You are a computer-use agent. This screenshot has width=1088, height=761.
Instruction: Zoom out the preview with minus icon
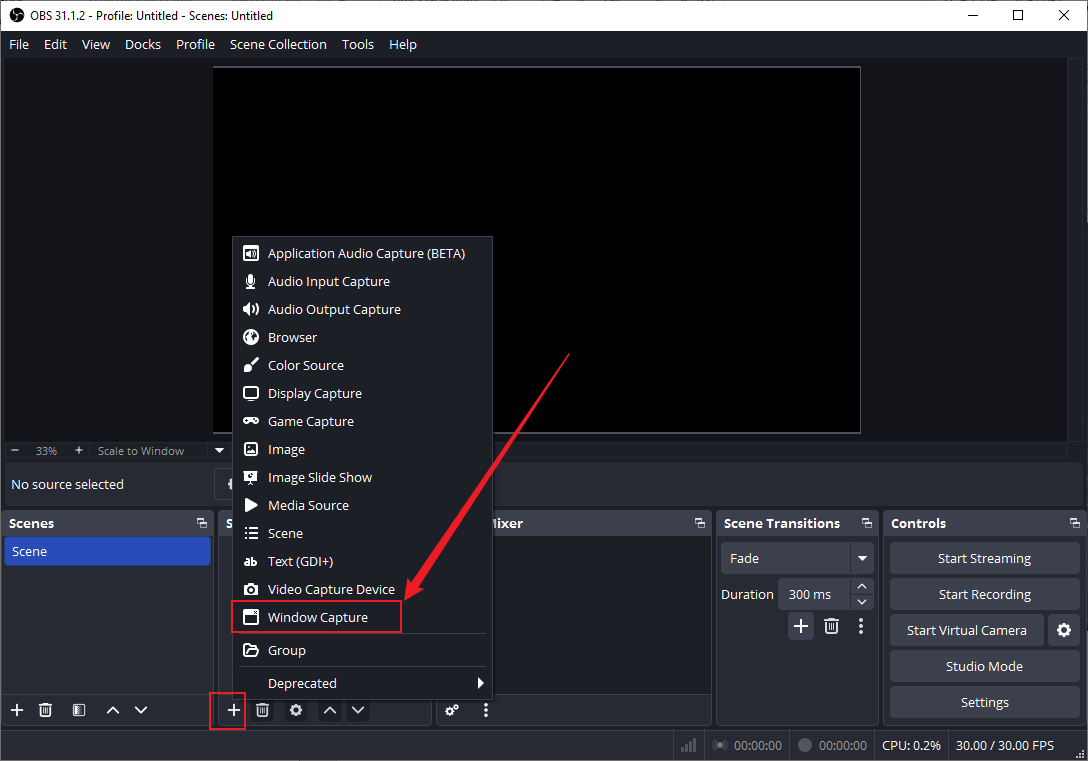[14, 450]
